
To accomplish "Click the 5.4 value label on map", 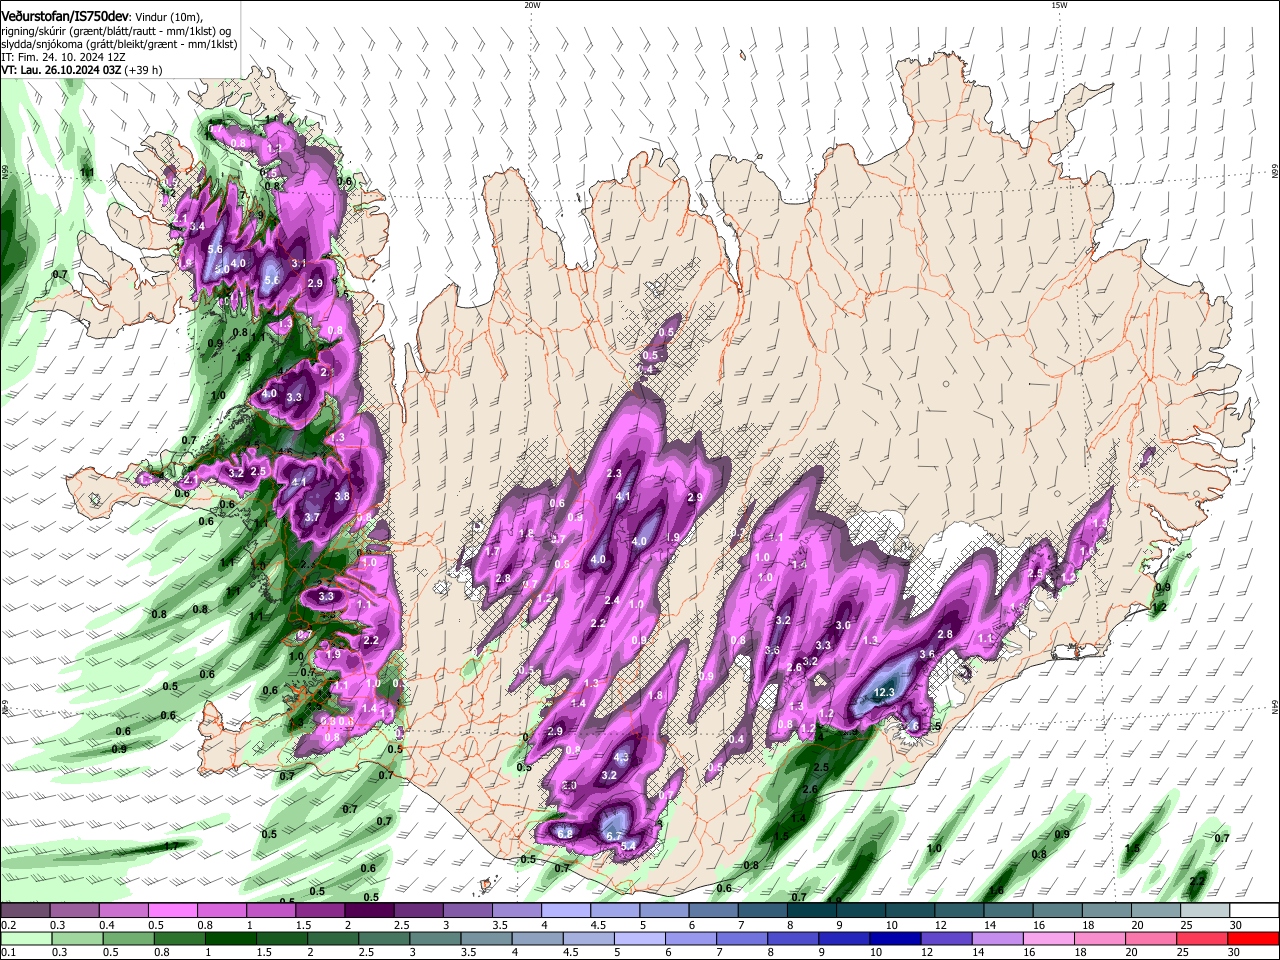I will coord(629,847).
